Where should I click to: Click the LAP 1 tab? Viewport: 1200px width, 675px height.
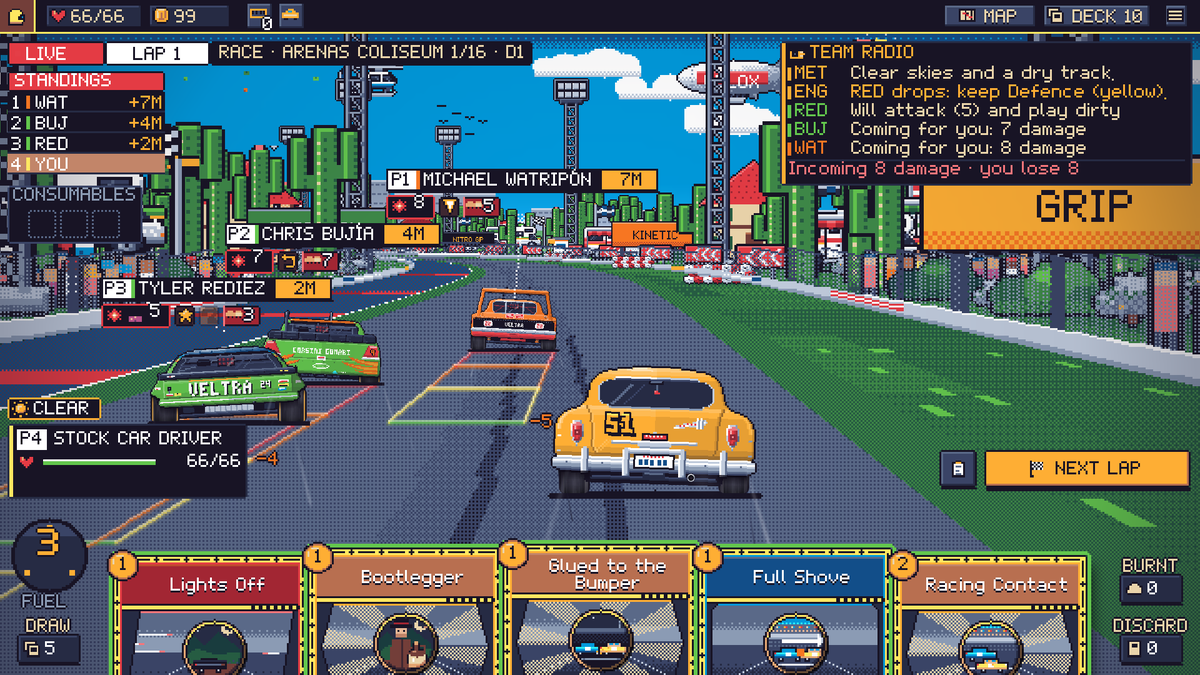tap(156, 53)
